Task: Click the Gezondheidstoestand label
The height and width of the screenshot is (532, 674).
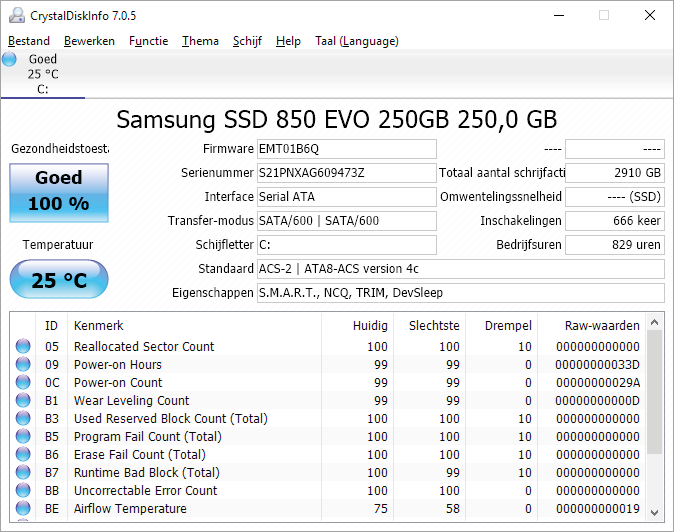Action: [x=60, y=149]
